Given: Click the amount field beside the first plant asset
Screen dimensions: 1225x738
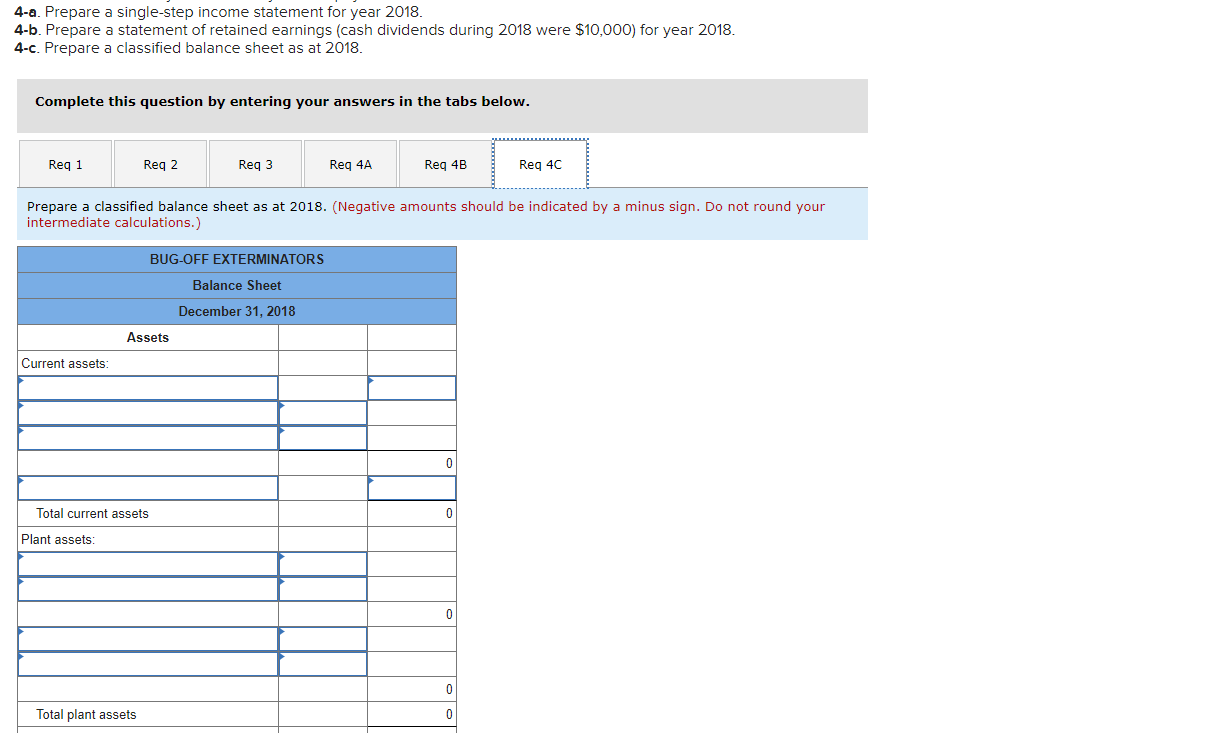Looking at the screenshot, I should click(x=322, y=563).
